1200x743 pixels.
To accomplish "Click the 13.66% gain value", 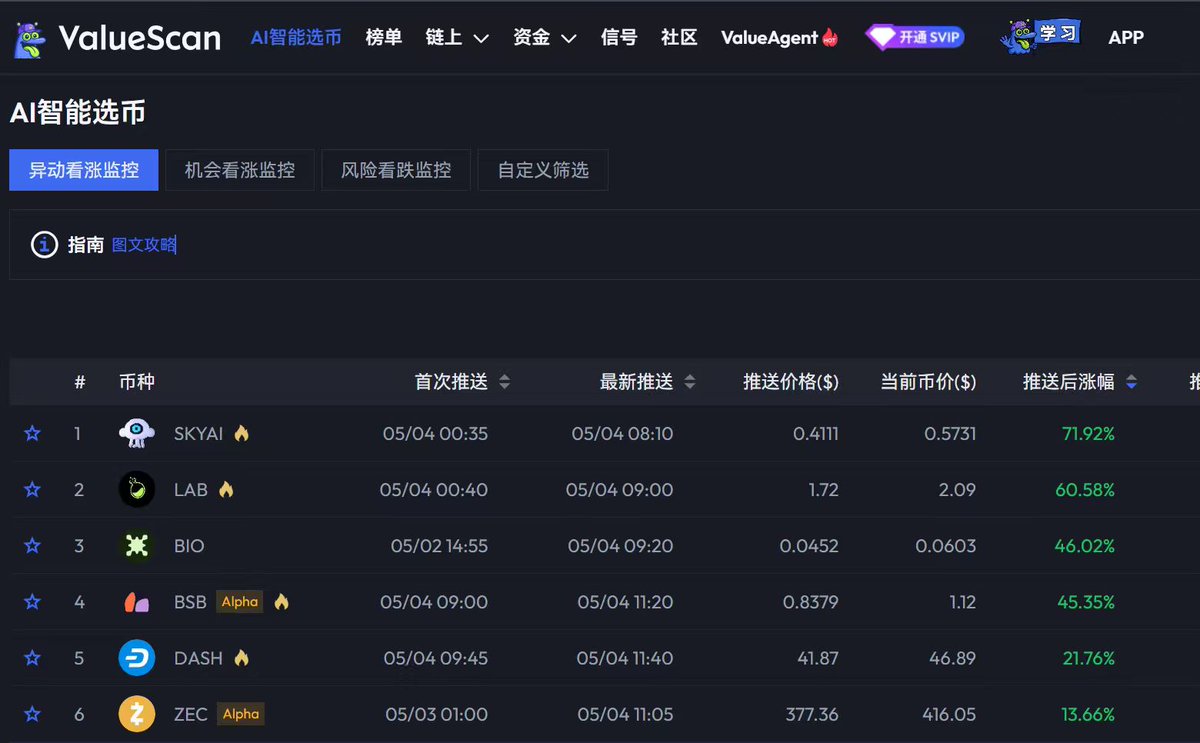I will pos(1088,714).
